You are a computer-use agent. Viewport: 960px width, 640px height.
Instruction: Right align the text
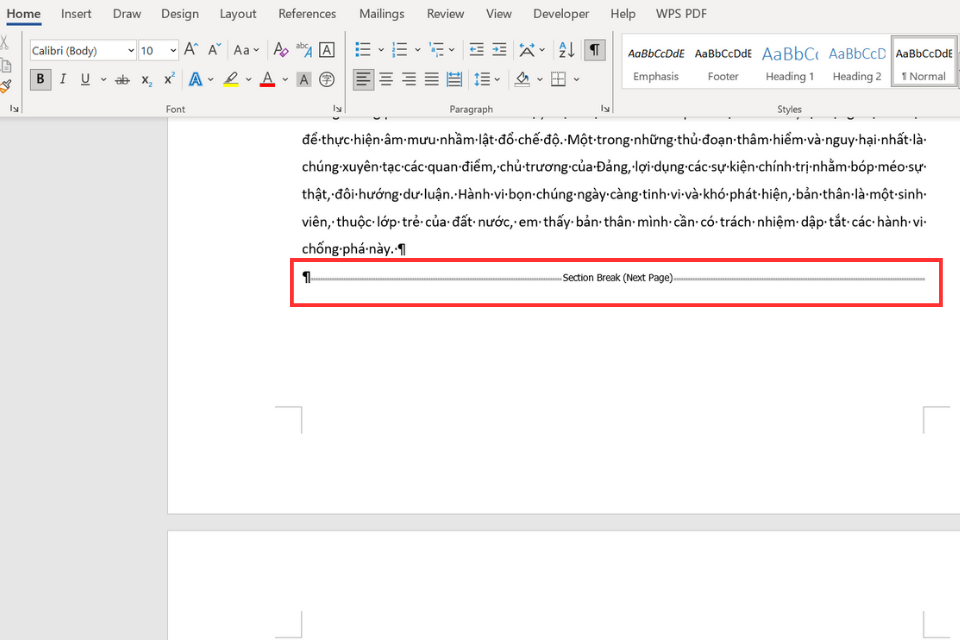[x=408, y=79]
